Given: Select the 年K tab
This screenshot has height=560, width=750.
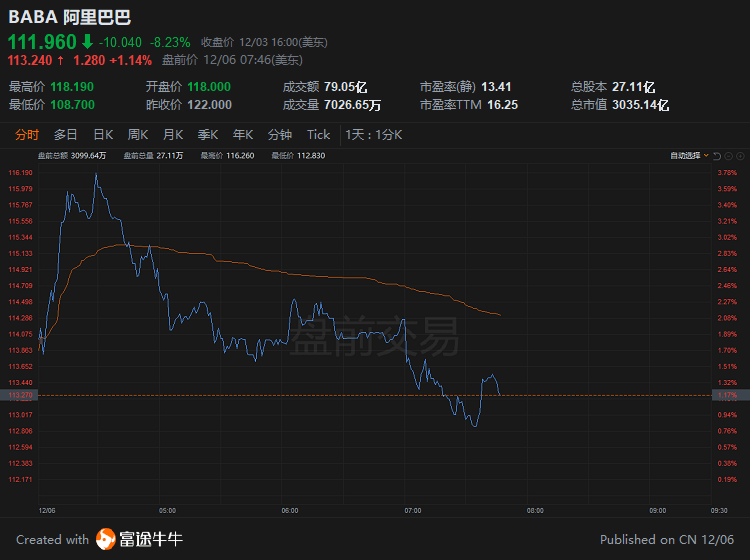Looking at the screenshot, I should pyautogui.click(x=243, y=135).
